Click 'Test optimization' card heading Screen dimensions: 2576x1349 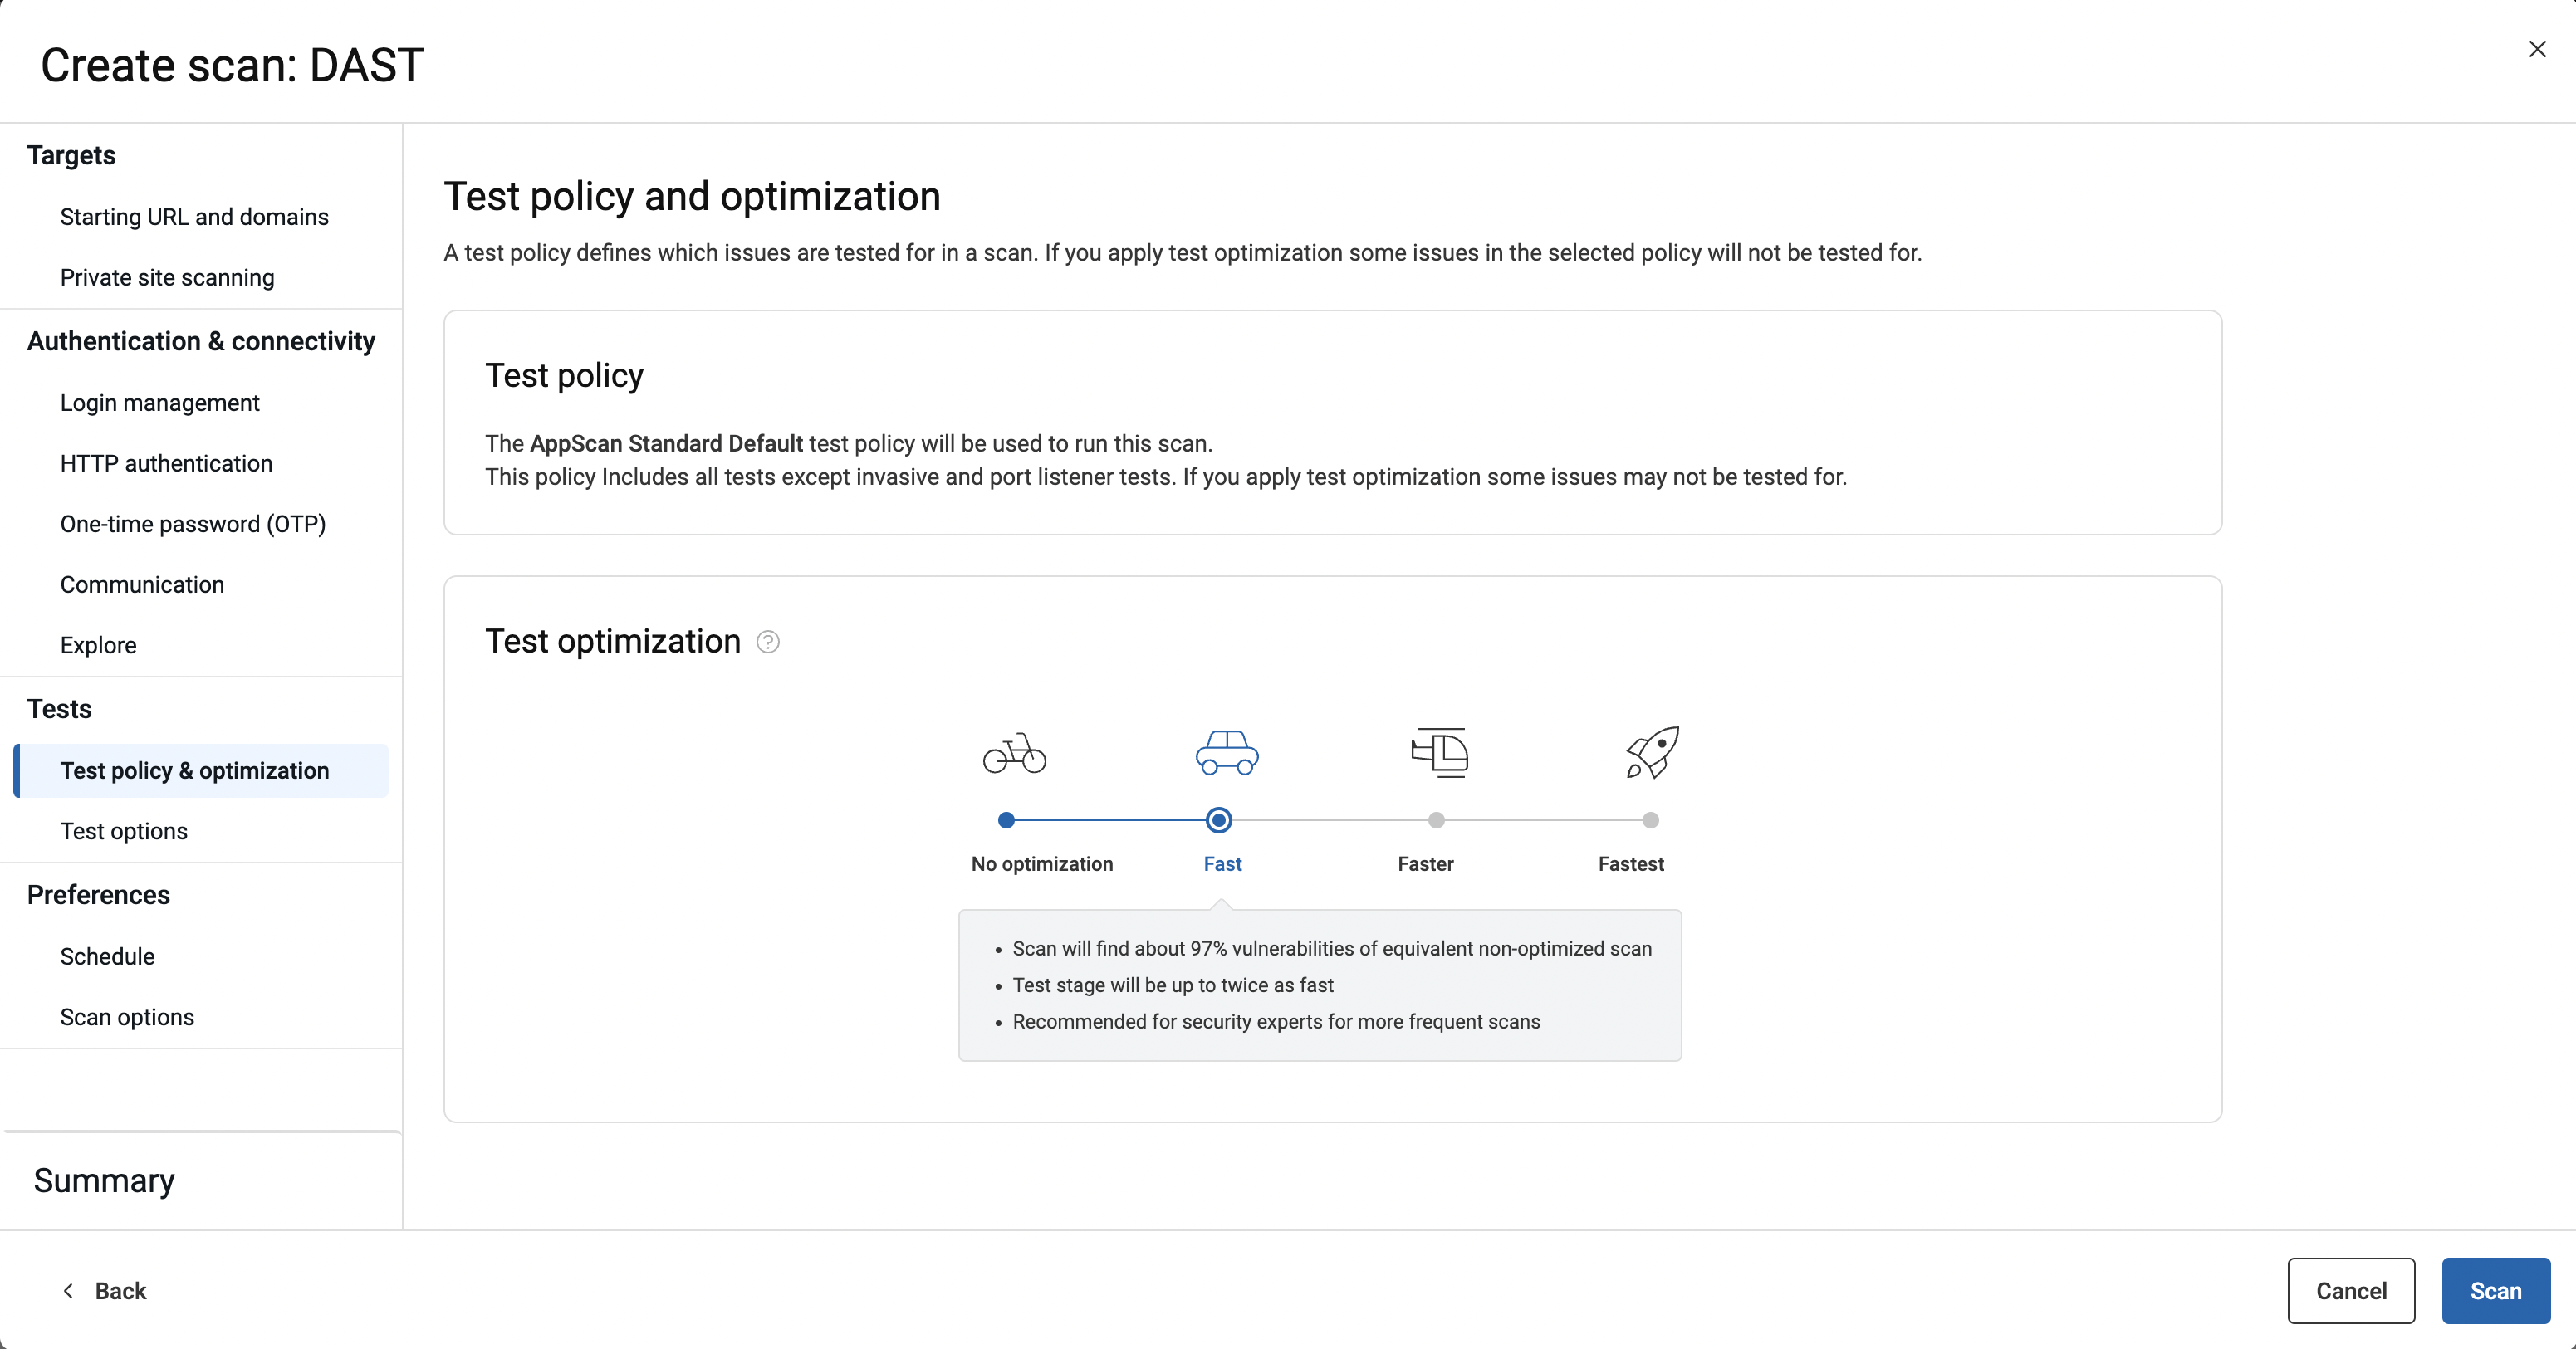tap(613, 642)
